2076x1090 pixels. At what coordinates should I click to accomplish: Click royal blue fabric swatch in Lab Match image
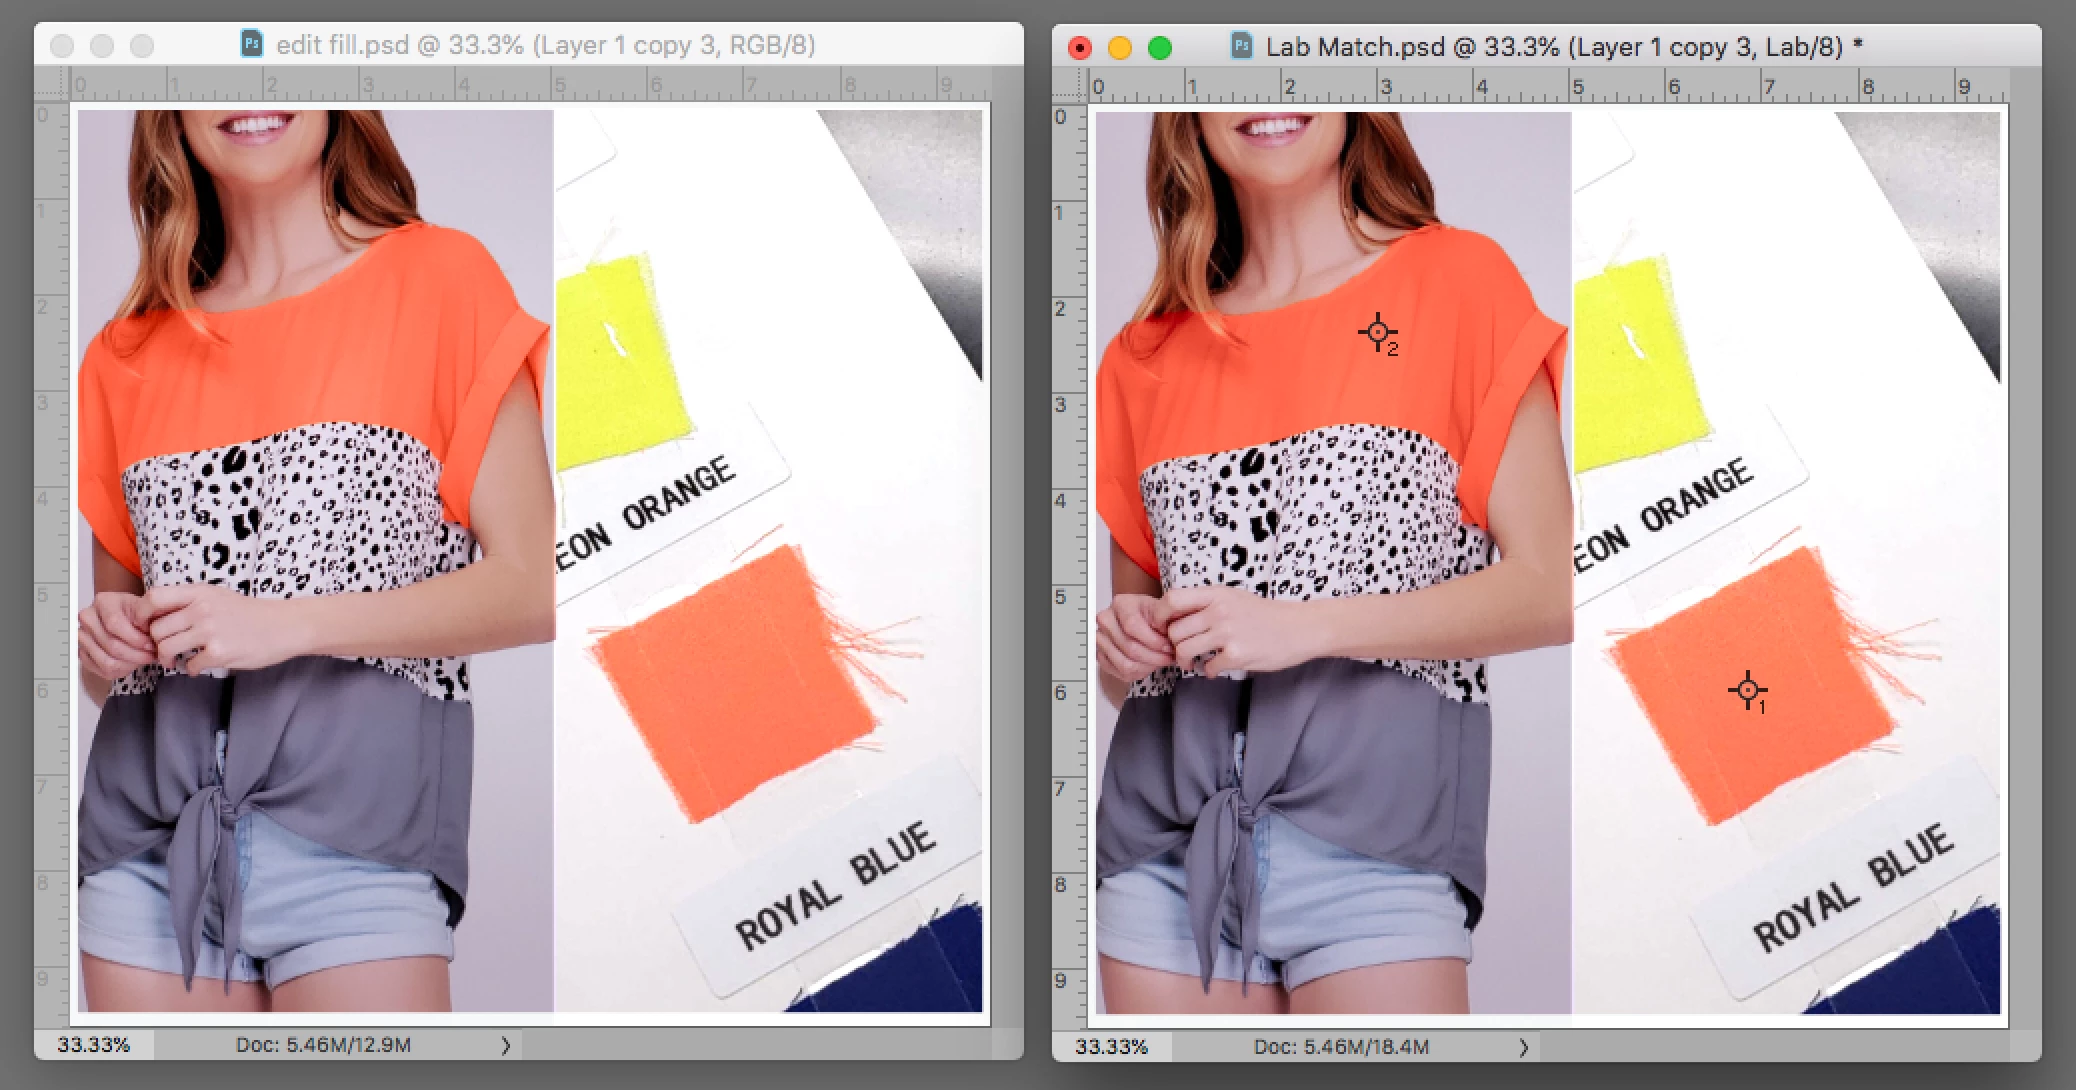(1950, 970)
